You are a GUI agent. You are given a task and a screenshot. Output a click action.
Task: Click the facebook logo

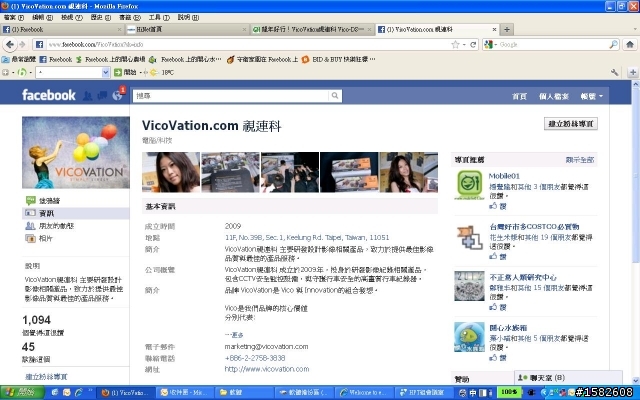[49, 95]
